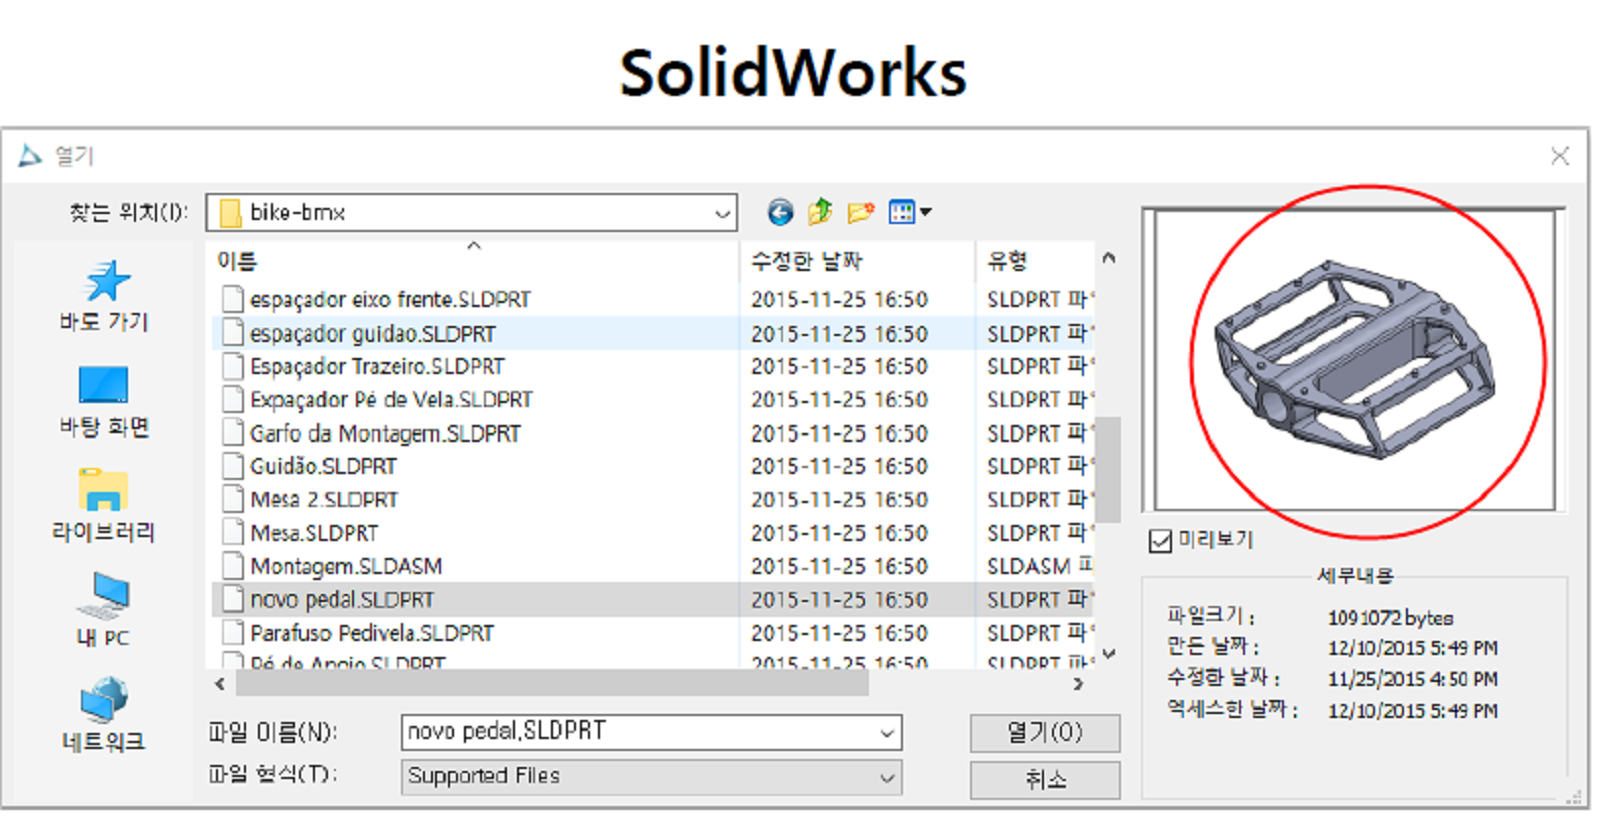Expand the file name combo box arrow
This screenshot has width=1597, height=816.
click(886, 733)
